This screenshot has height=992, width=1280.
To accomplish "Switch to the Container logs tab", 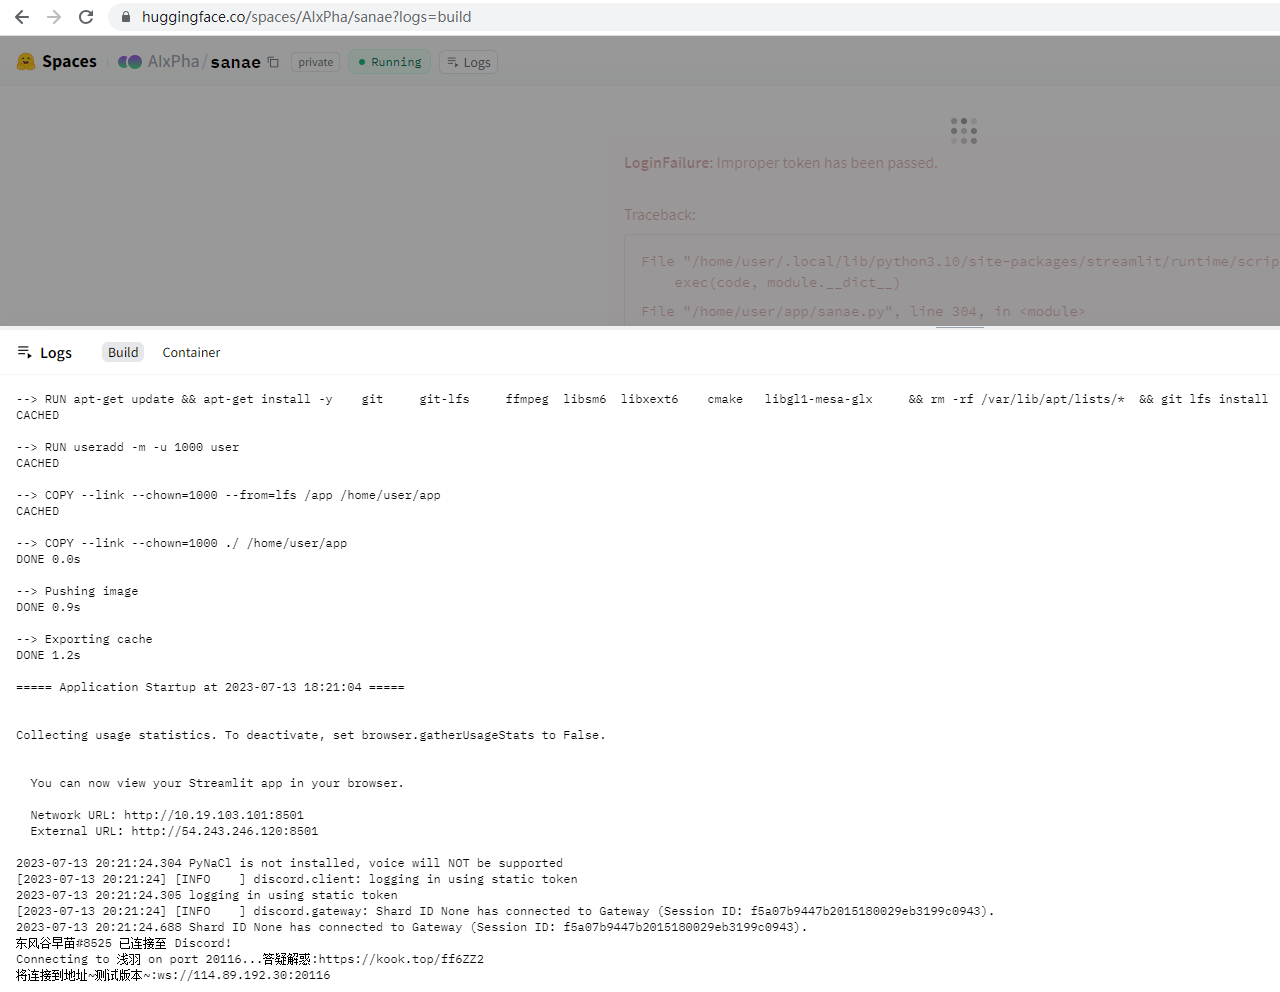I will 191,352.
